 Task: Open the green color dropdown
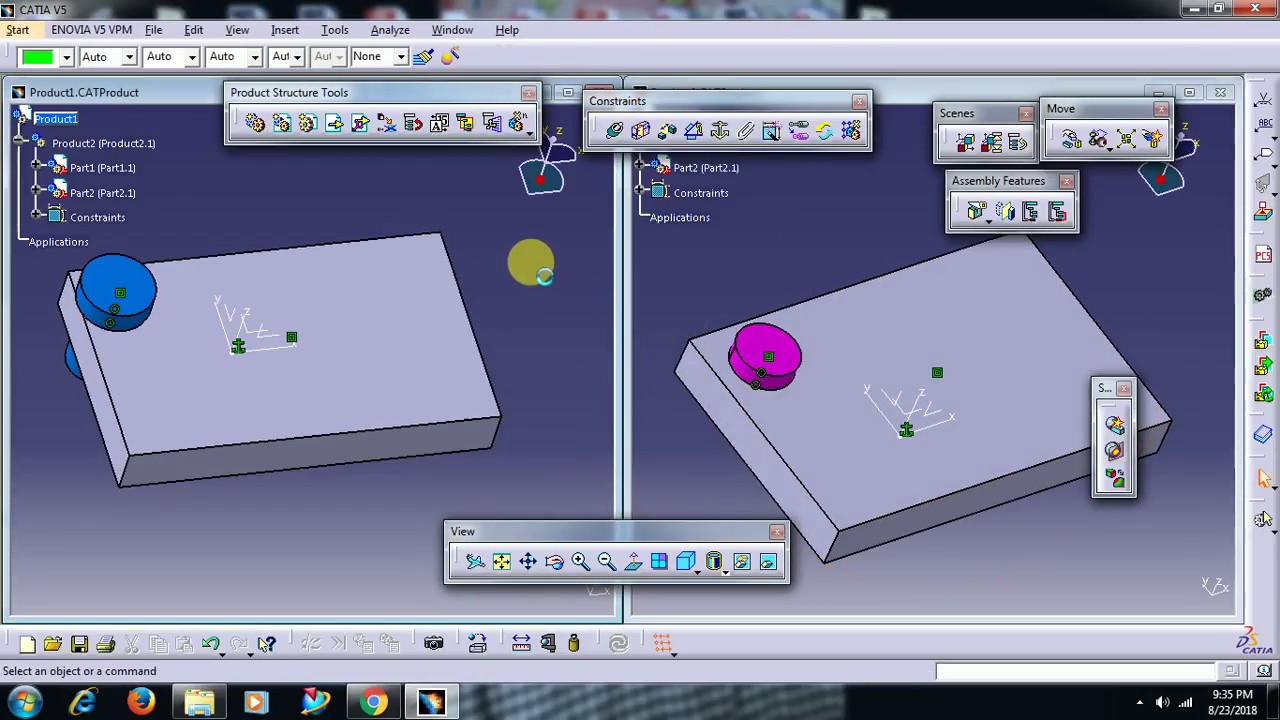click(66, 57)
